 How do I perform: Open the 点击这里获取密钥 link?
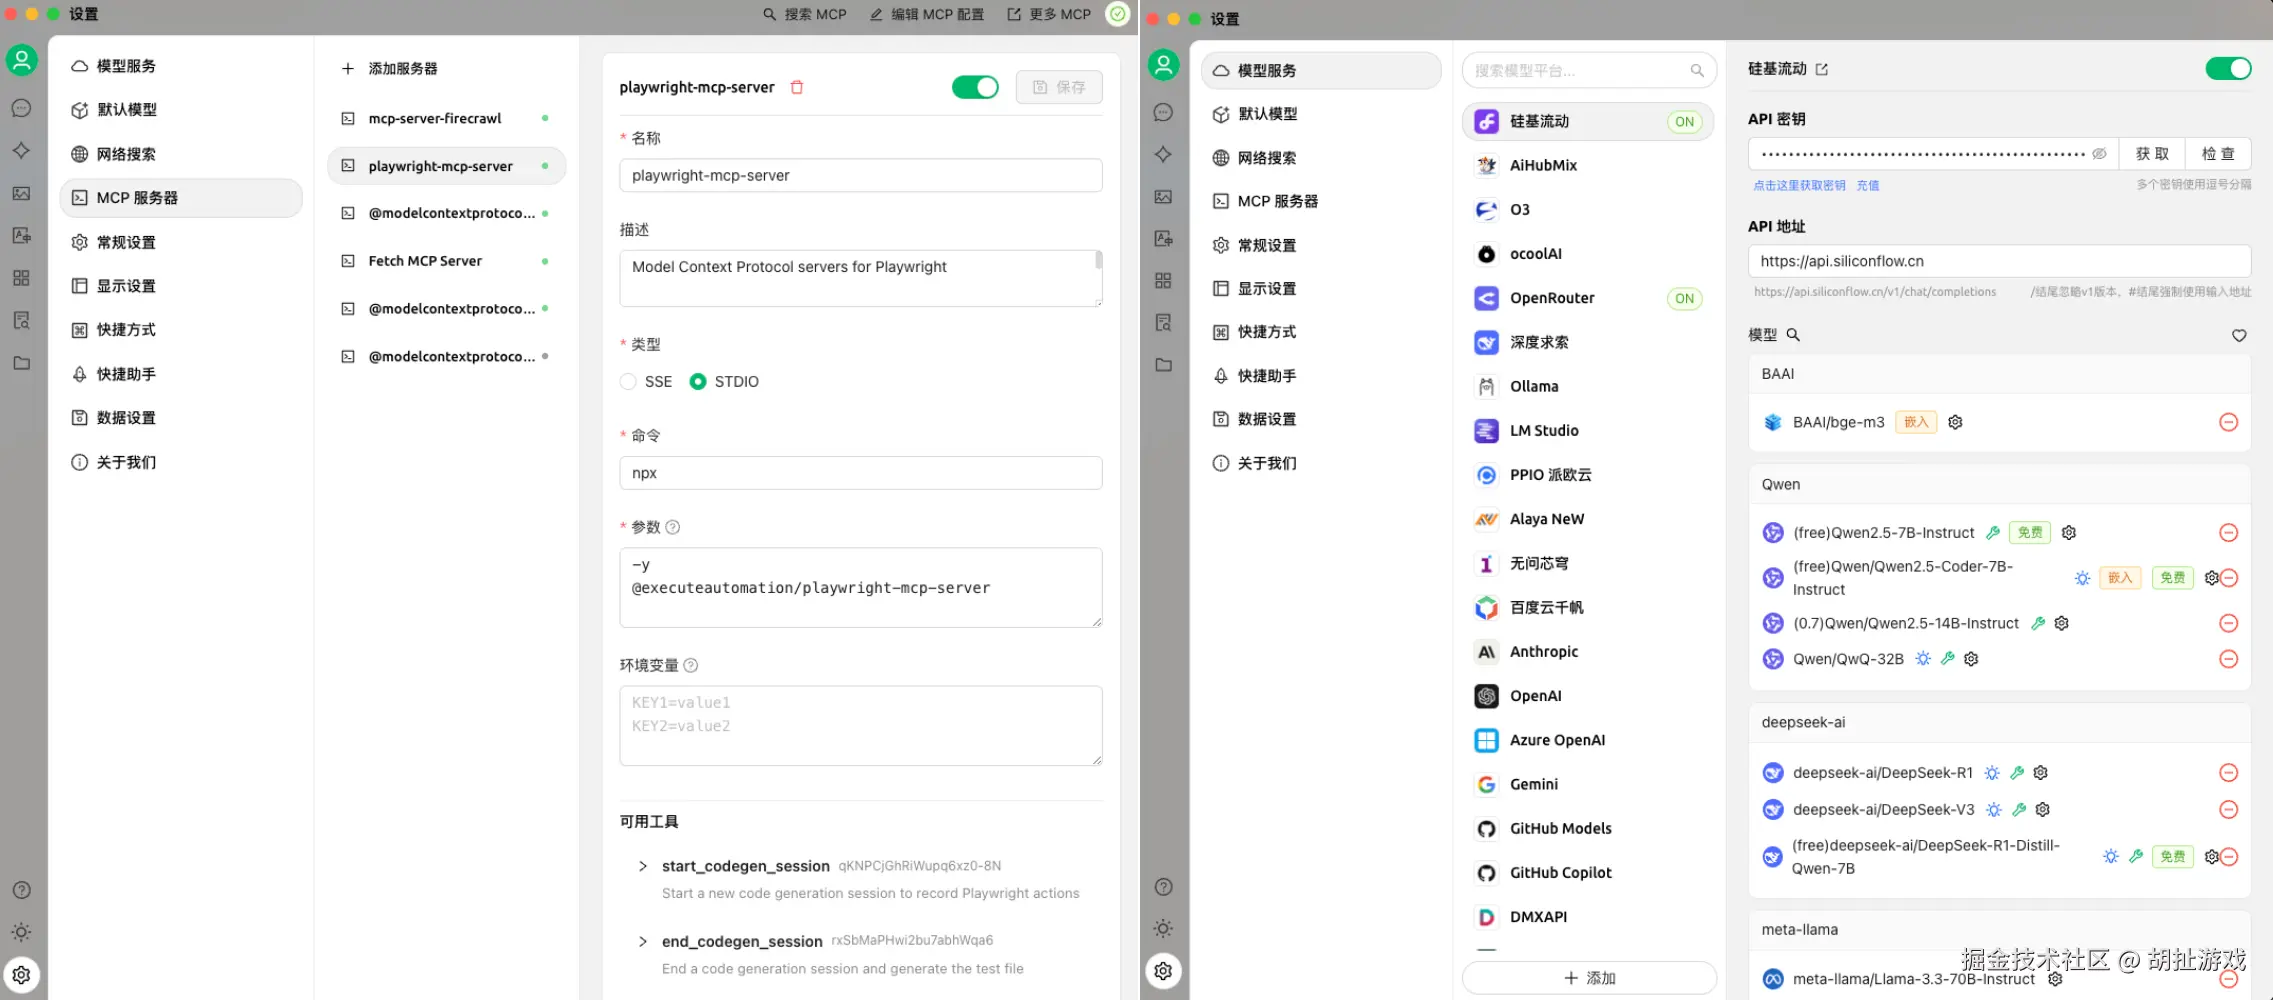point(1799,185)
